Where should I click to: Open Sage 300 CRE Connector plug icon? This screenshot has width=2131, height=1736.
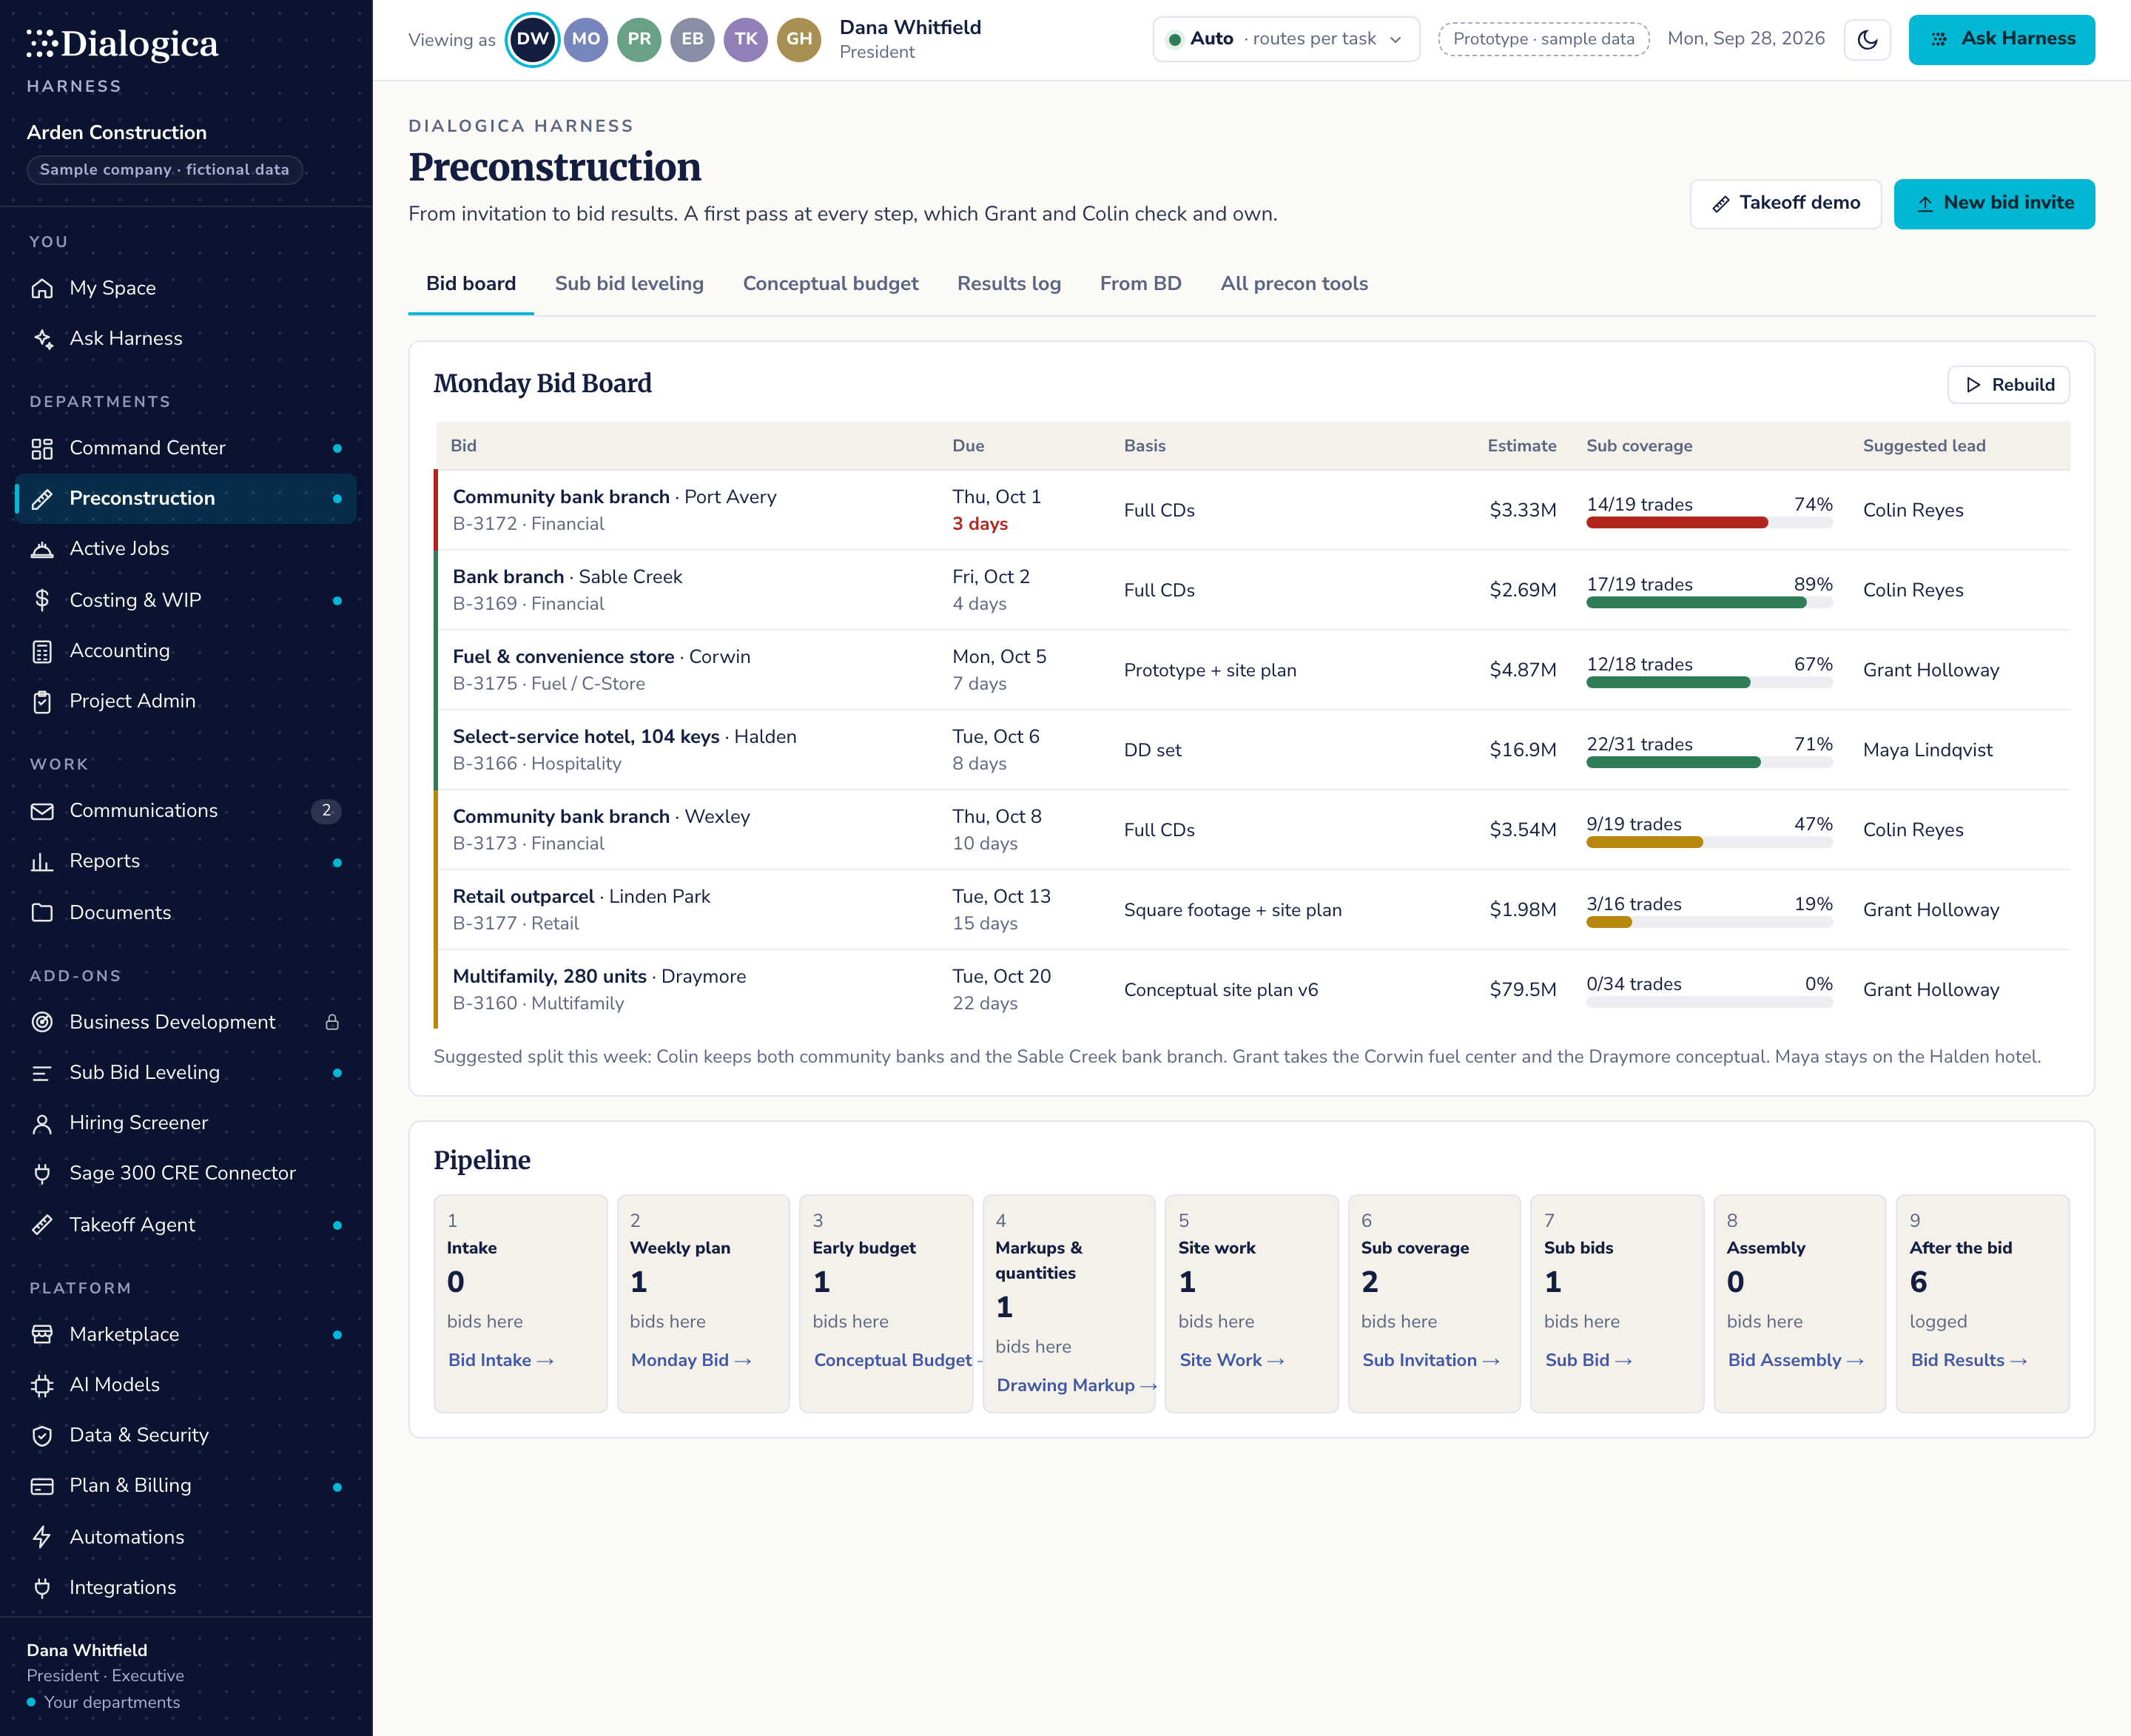[42, 1174]
